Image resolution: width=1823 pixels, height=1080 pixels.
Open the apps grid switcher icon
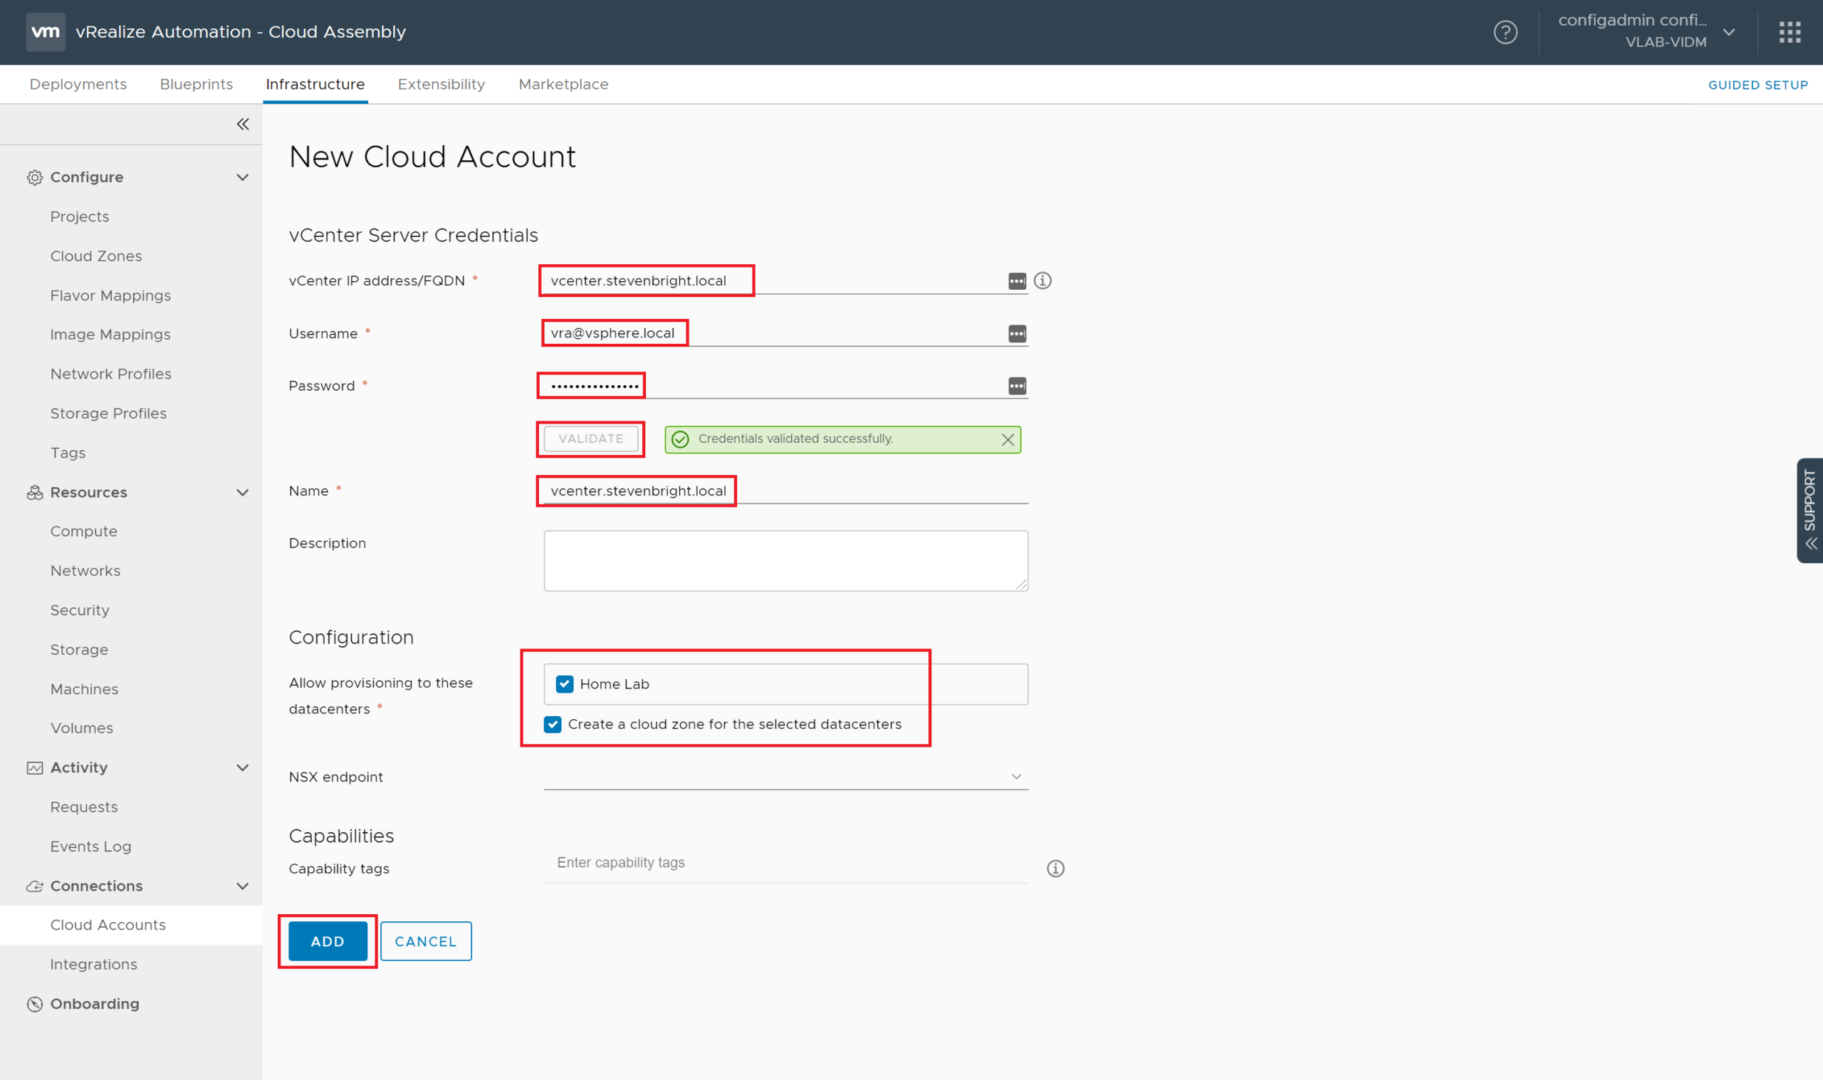(x=1789, y=32)
